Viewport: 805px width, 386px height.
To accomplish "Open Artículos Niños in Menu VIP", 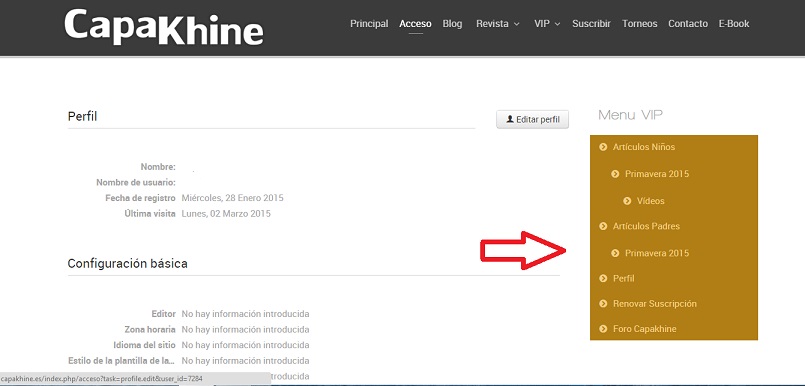I will [x=644, y=147].
